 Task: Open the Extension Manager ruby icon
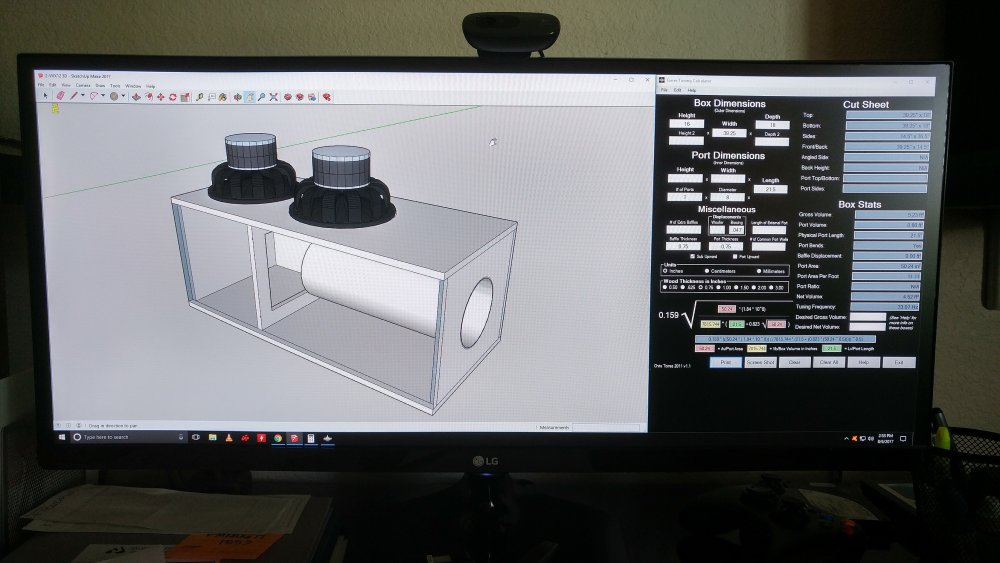[x=327, y=97]
